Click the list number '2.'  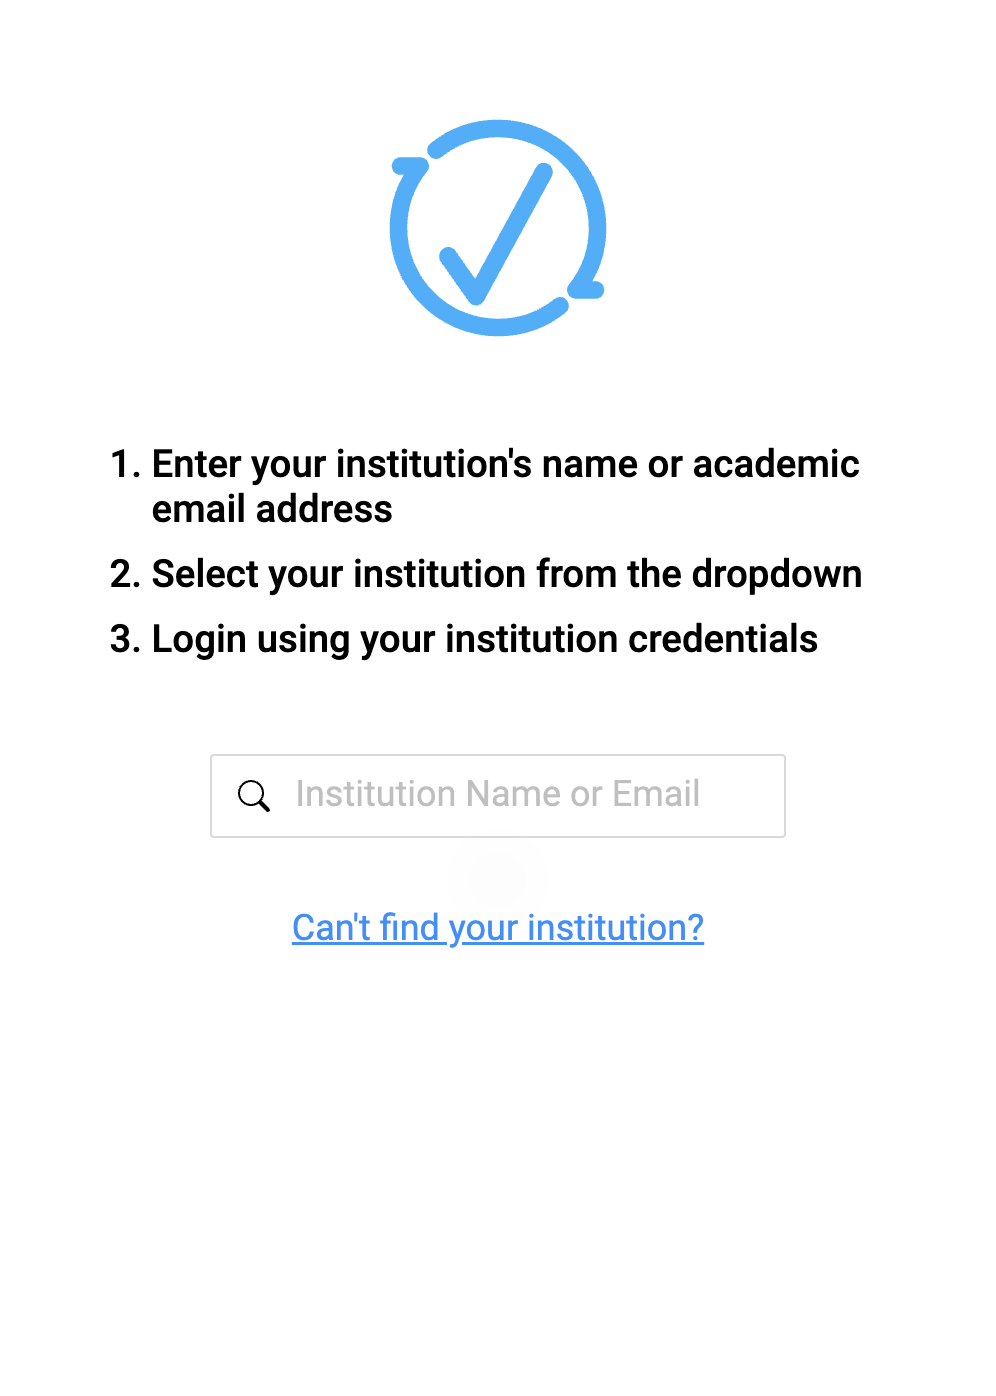(125, 574)
